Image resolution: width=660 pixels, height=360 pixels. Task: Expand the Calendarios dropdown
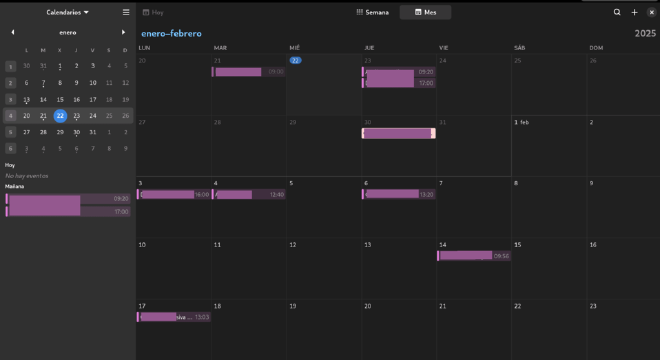click(x=67, y=12)
